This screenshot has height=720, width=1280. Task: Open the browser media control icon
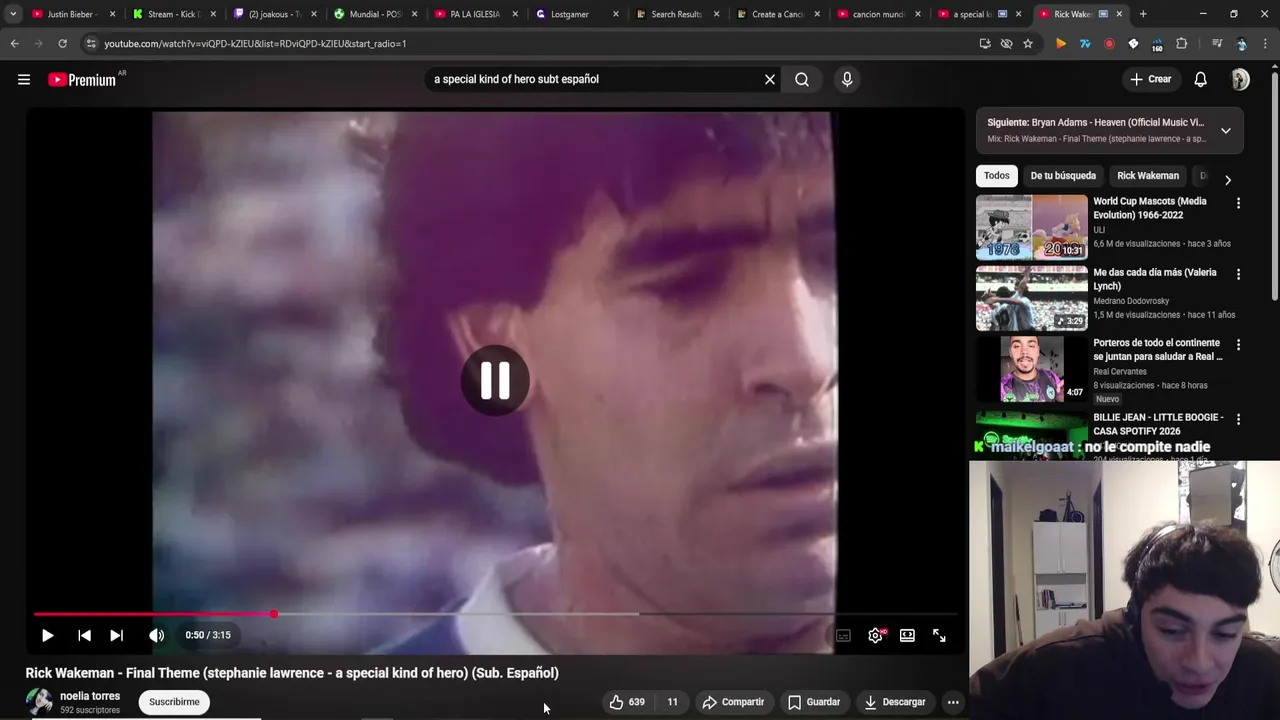click(x=1217, y=44)
